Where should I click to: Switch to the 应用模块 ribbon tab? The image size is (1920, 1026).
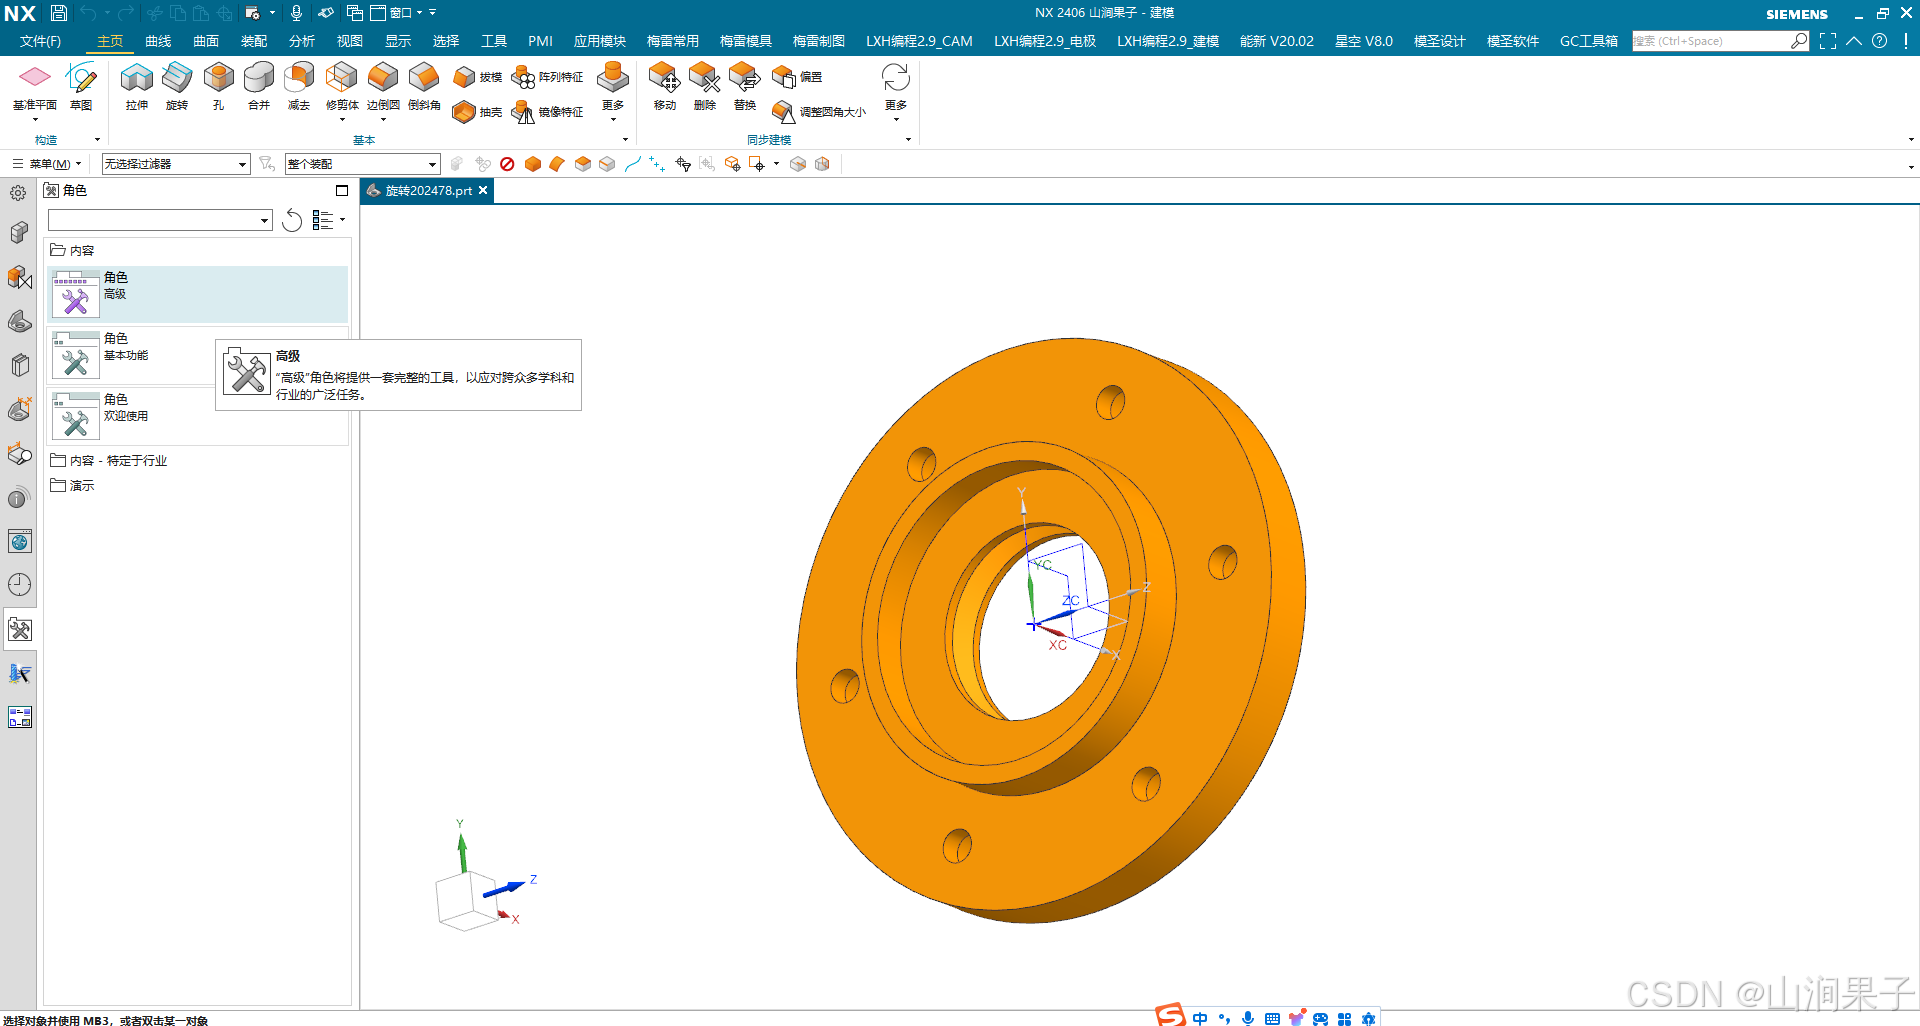point(600,41)
